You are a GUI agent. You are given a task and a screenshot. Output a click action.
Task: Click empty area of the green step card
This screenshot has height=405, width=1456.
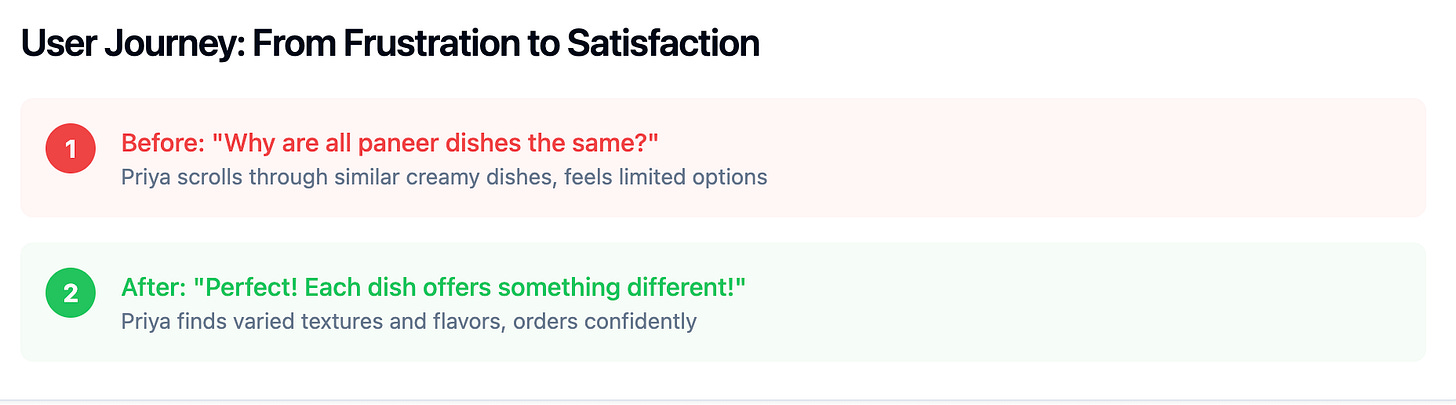click(1100, 302)
